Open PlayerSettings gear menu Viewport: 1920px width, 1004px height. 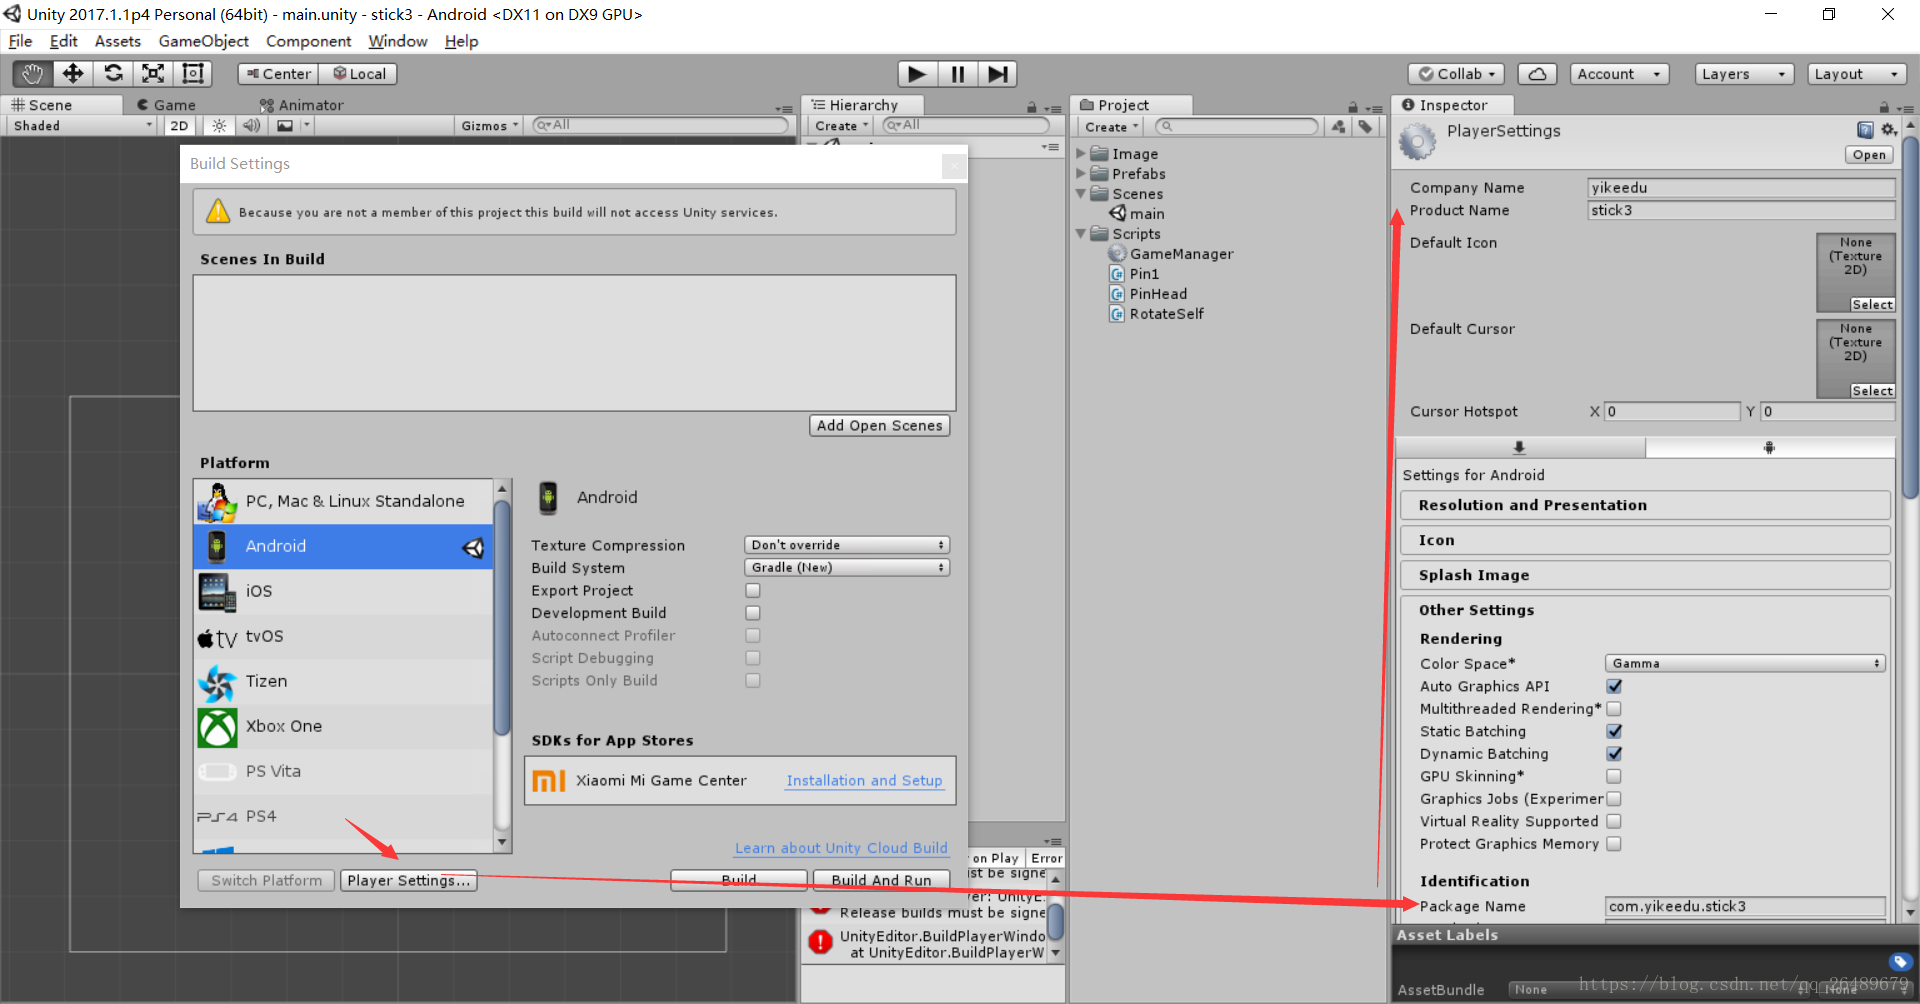pyautogui.click(x=1888, y=130)
